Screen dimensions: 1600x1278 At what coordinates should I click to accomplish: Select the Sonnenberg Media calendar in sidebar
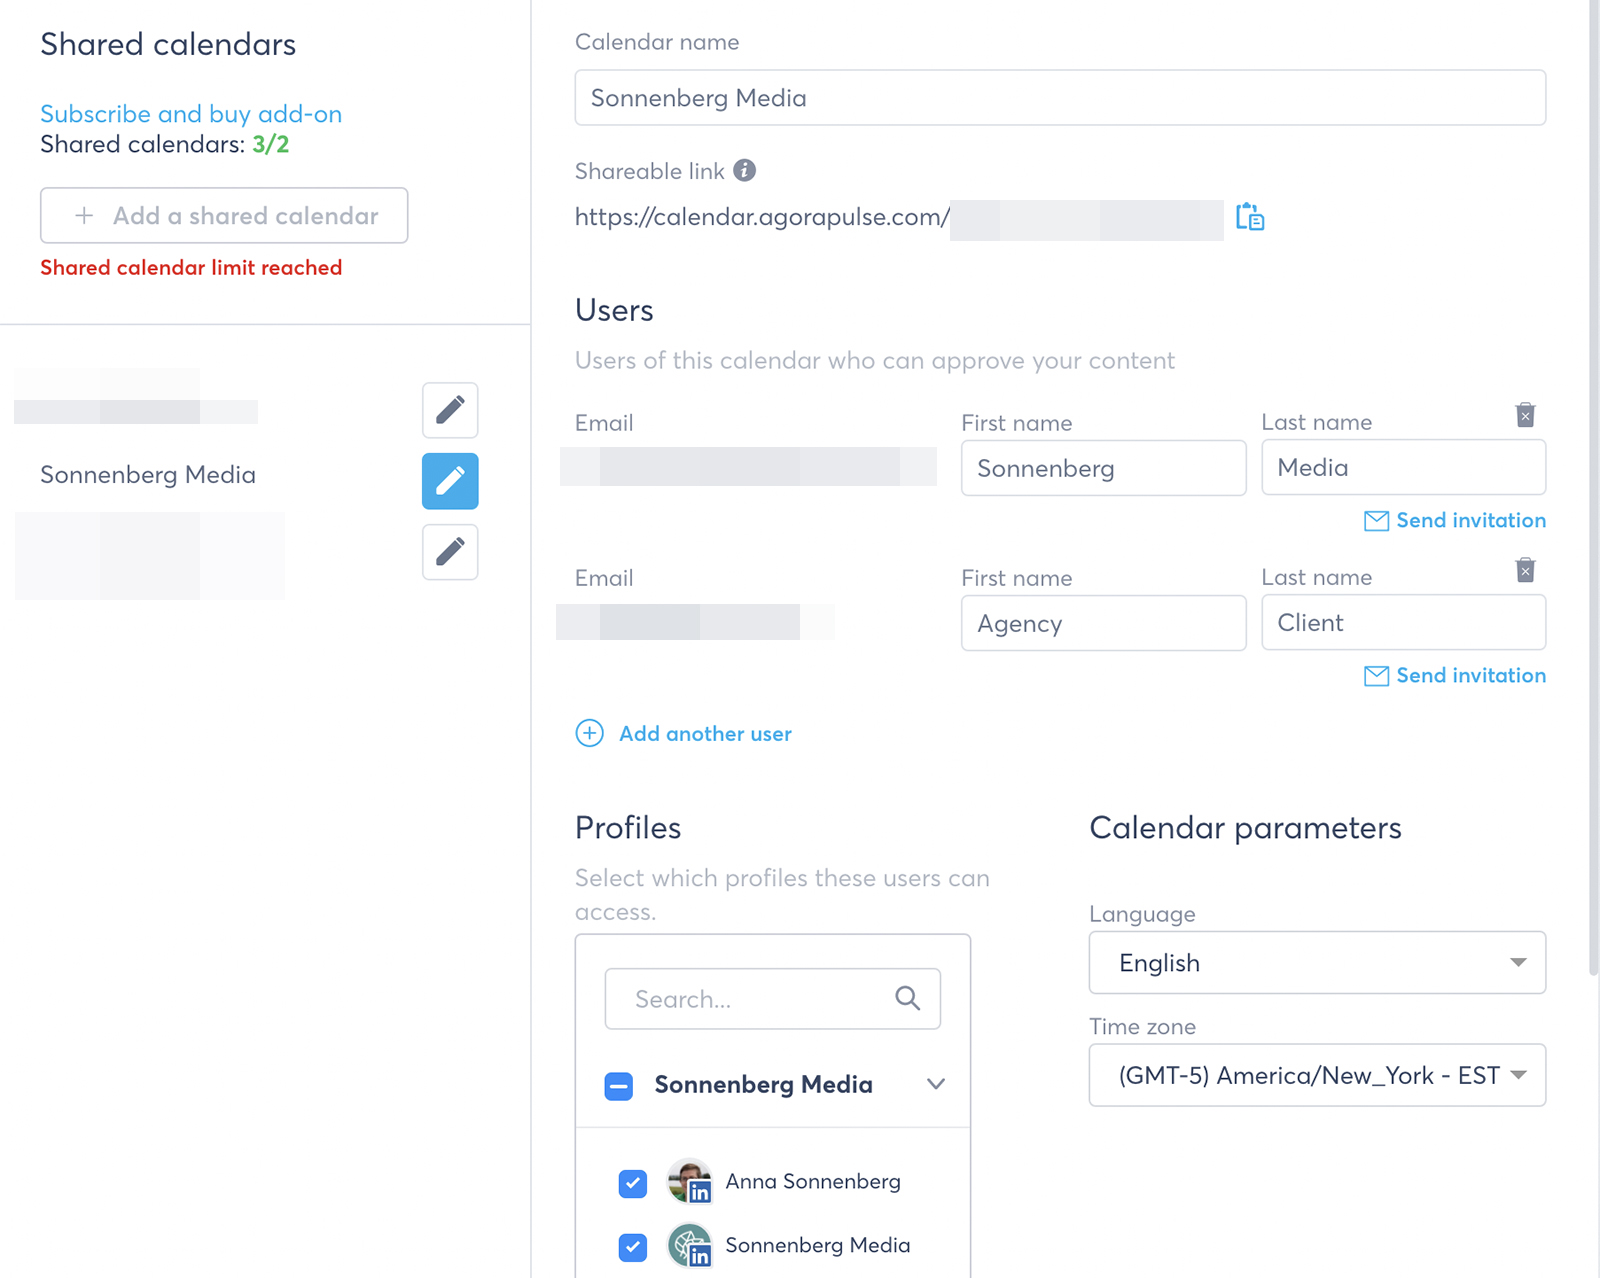coord(148,475)
